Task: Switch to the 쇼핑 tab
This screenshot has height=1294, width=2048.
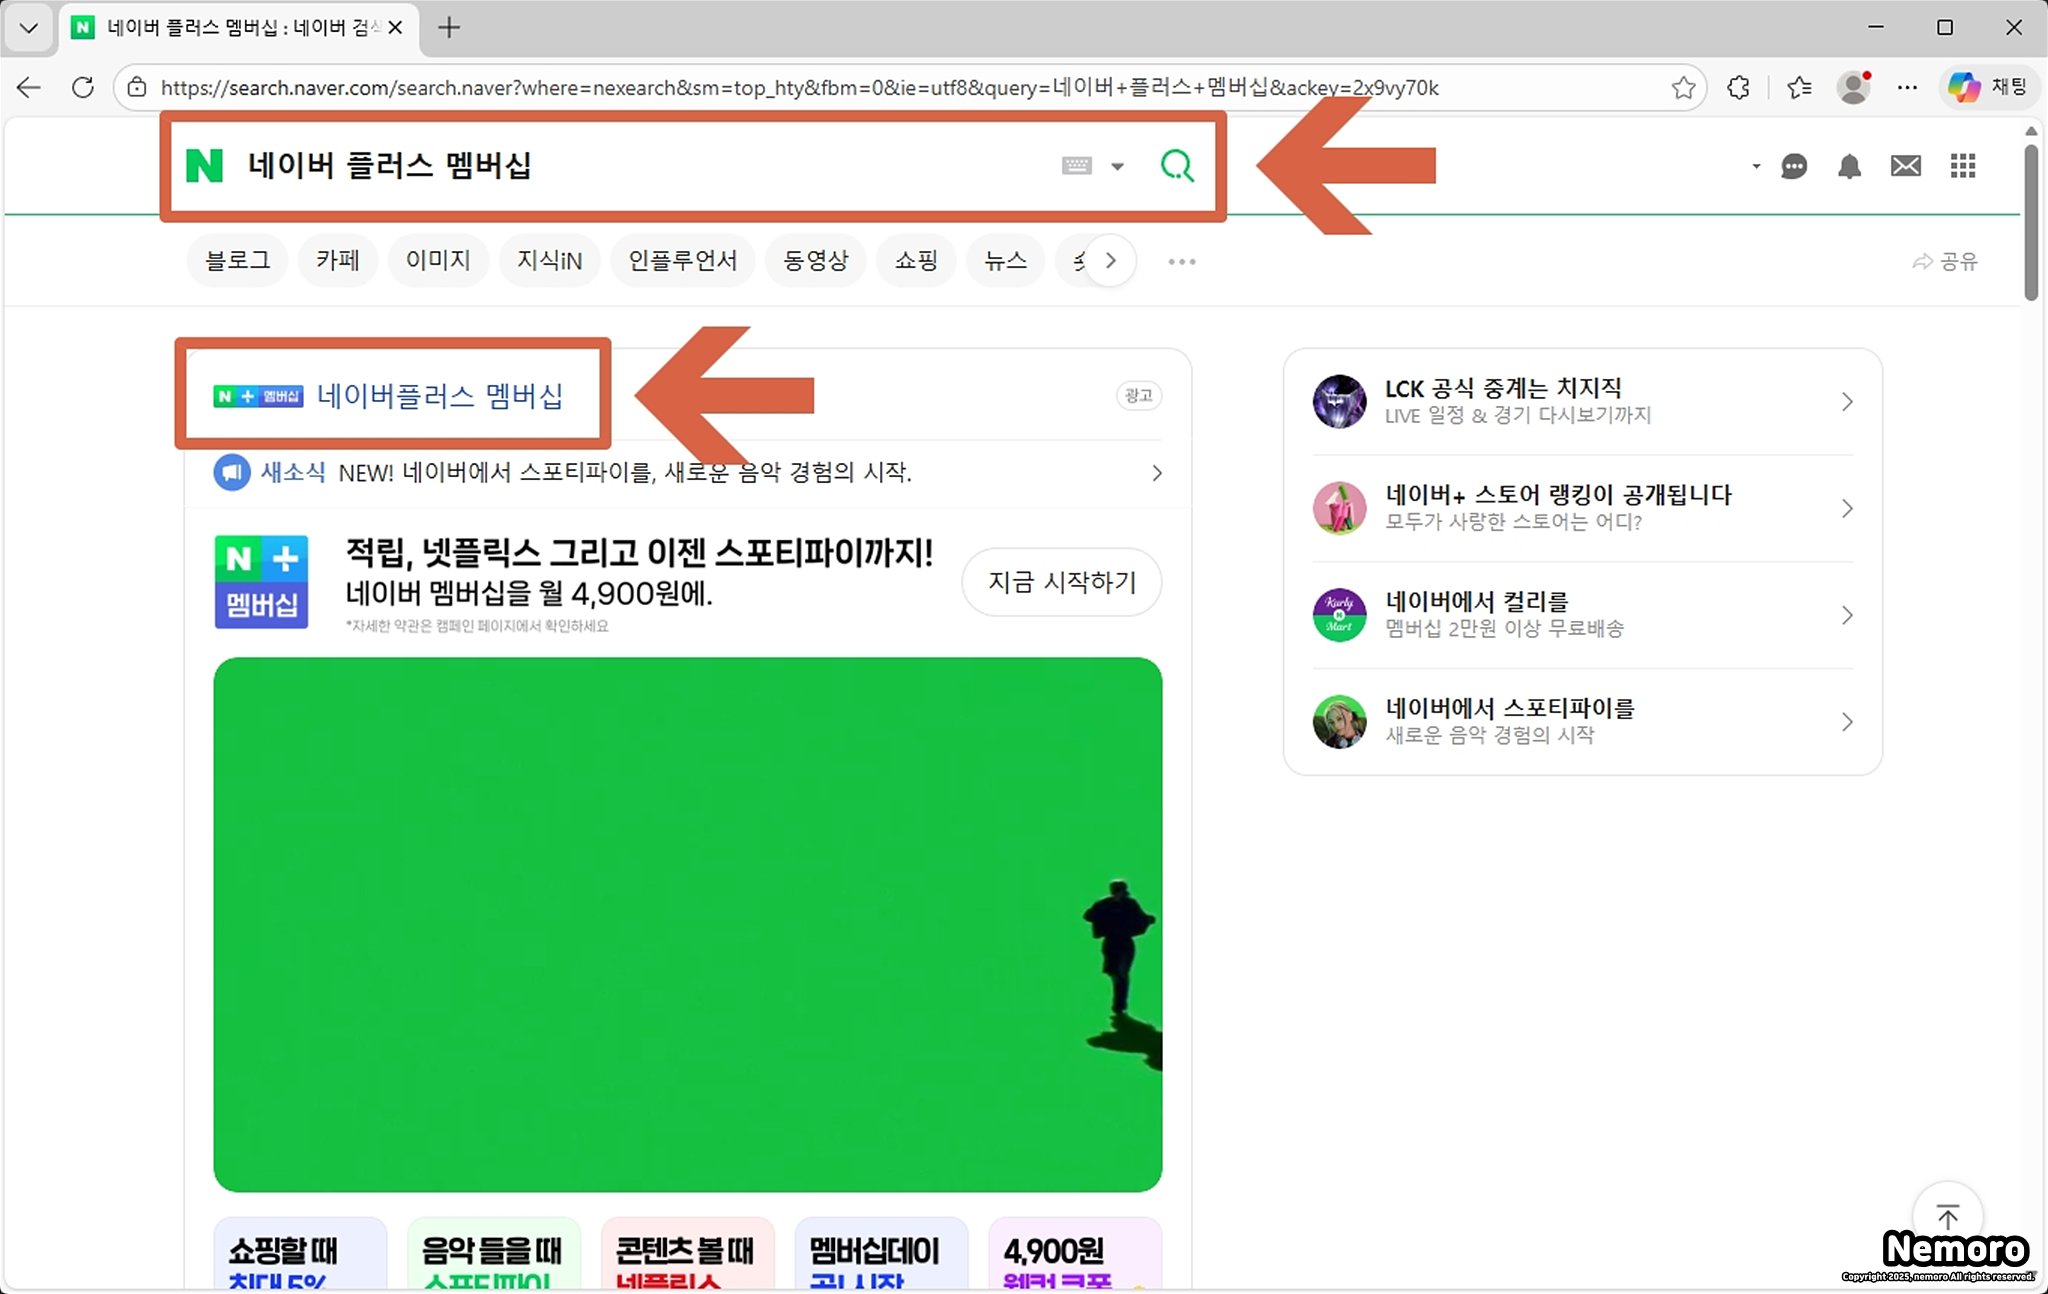Action: 915,261
